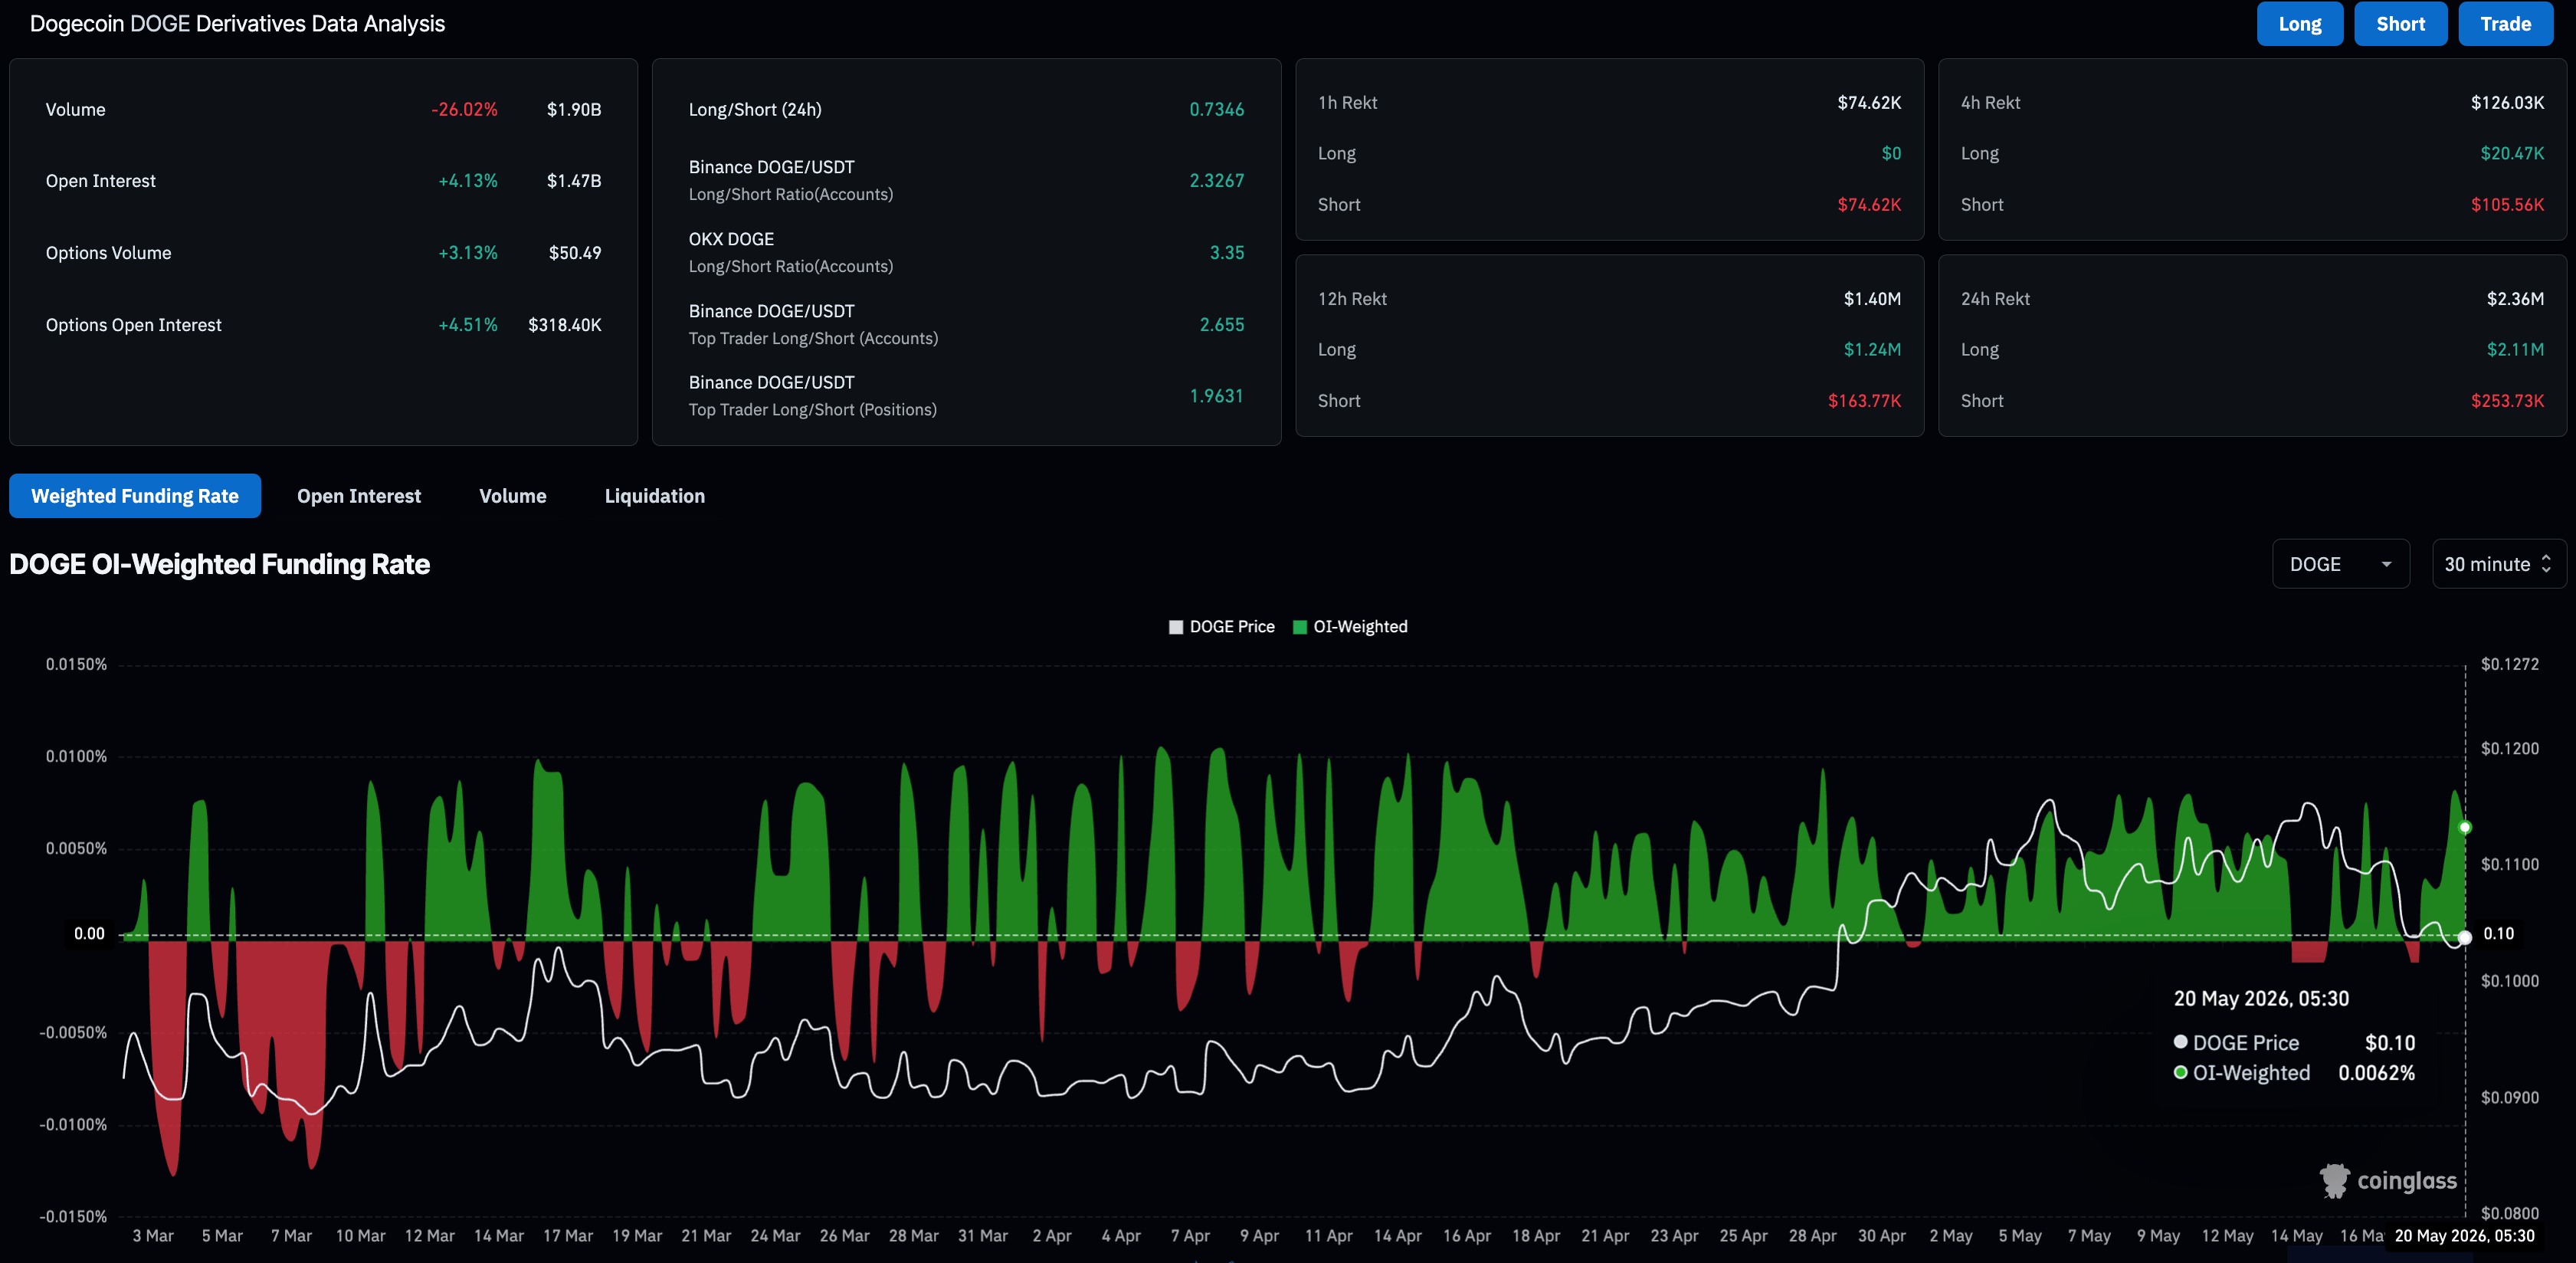The width and height of the screenshot is (2576, 1263).
Task: Click the Dogecoin DOGE Derivatives Data Analysis heading
Action: tap(237, 24)
